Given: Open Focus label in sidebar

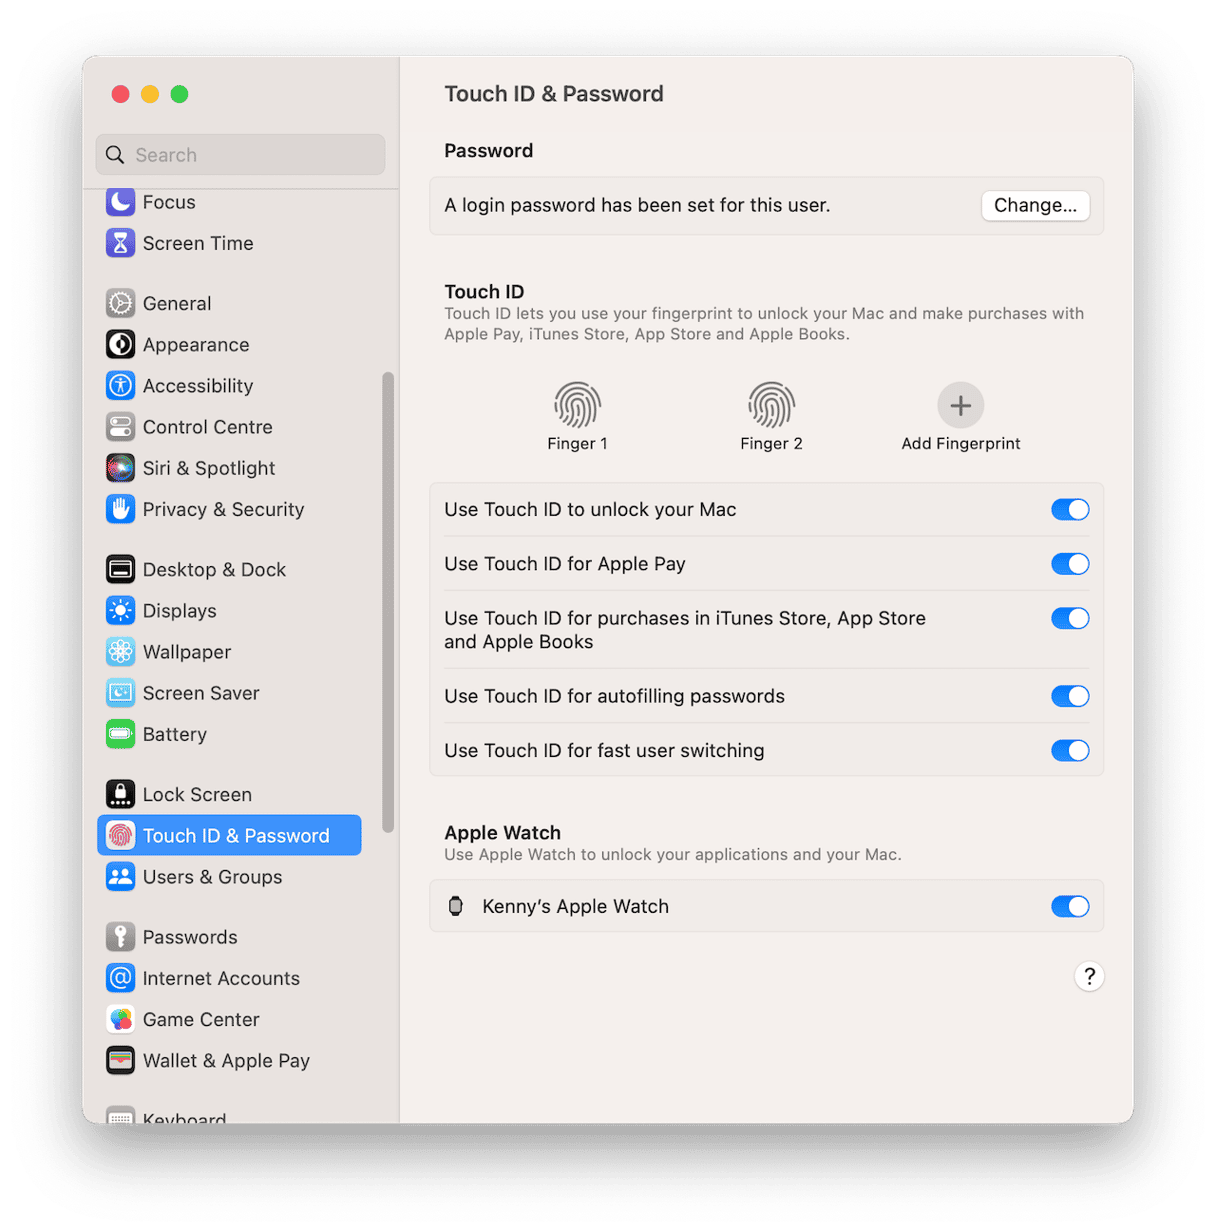Looking at the screenshot, I should pyautogui.click(x=169, y=202).
